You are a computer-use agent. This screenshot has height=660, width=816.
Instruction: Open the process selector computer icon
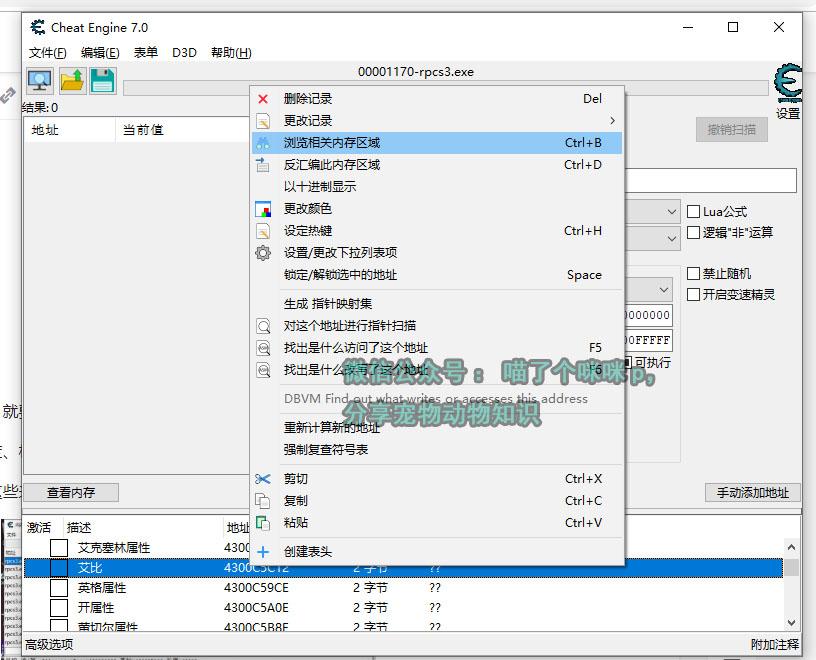[40, 81]
